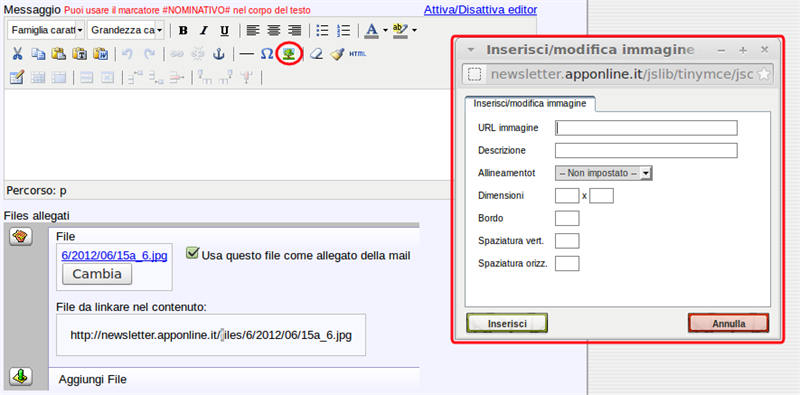
Task: Click the 'Aggiungi File' label
Action: (92, 380)
